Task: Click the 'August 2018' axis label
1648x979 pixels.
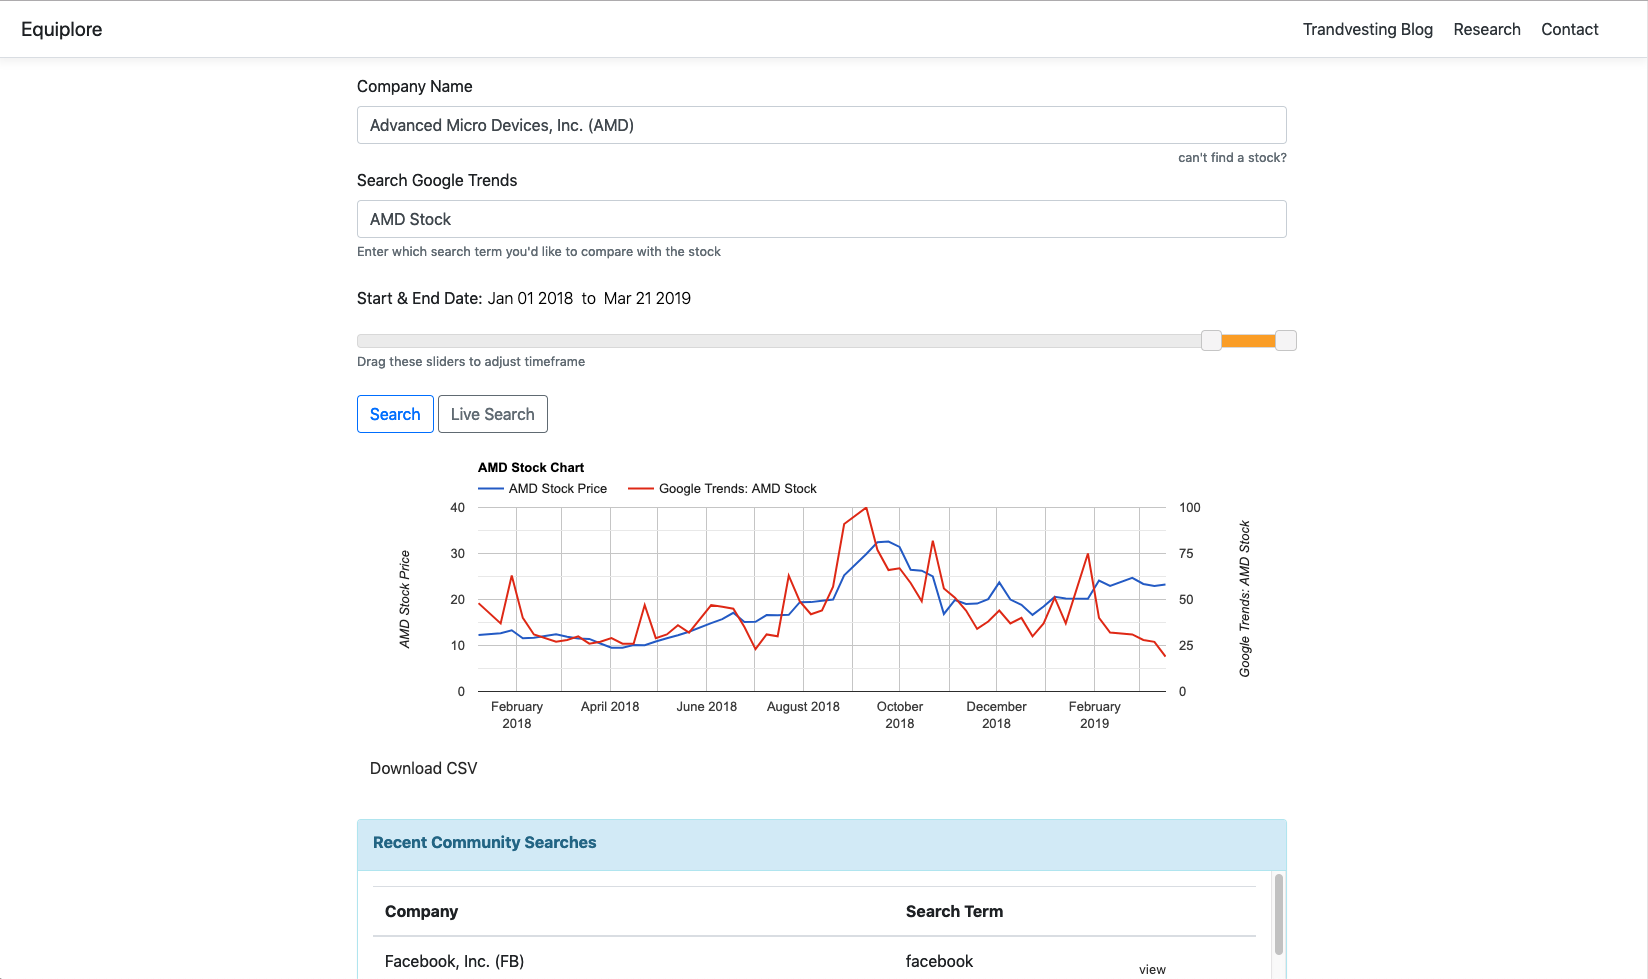Action: pyautogui.click(x=803, y=706)
